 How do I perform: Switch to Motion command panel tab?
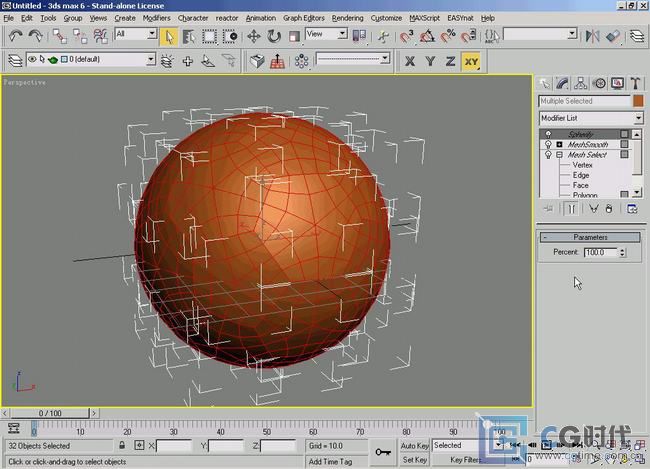599,84
